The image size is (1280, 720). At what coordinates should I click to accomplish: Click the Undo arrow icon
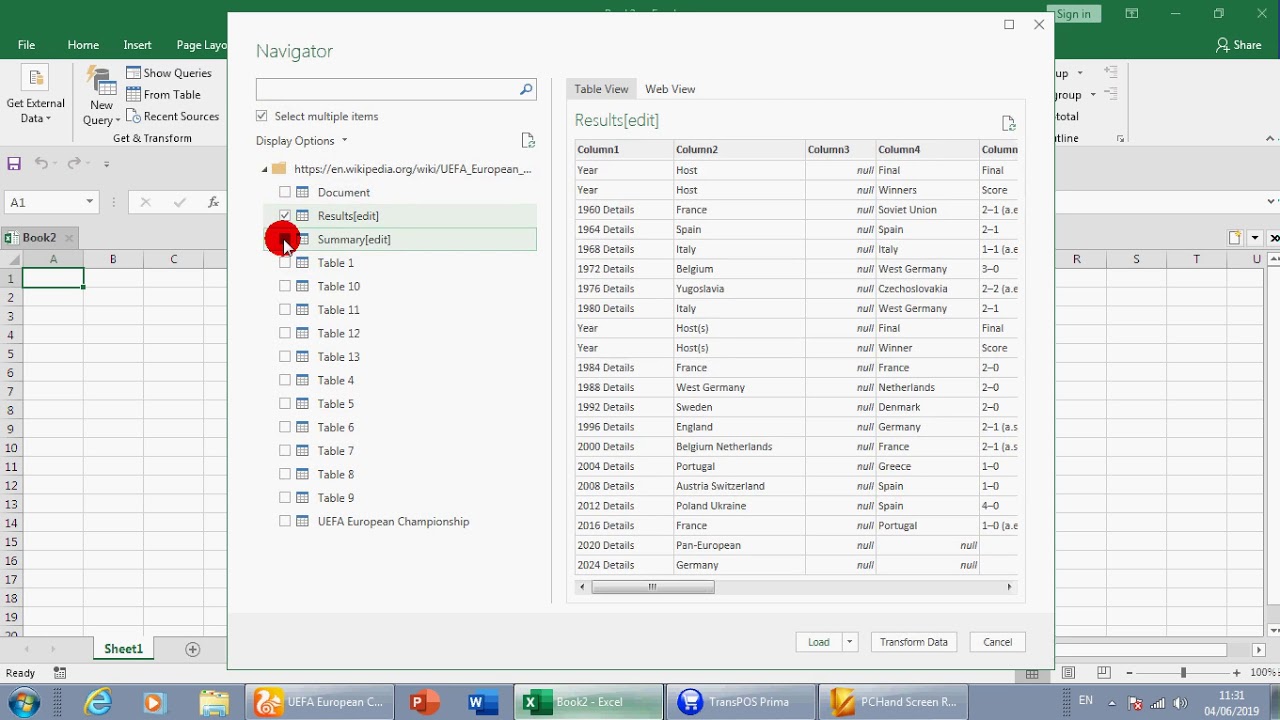point(41,163)
